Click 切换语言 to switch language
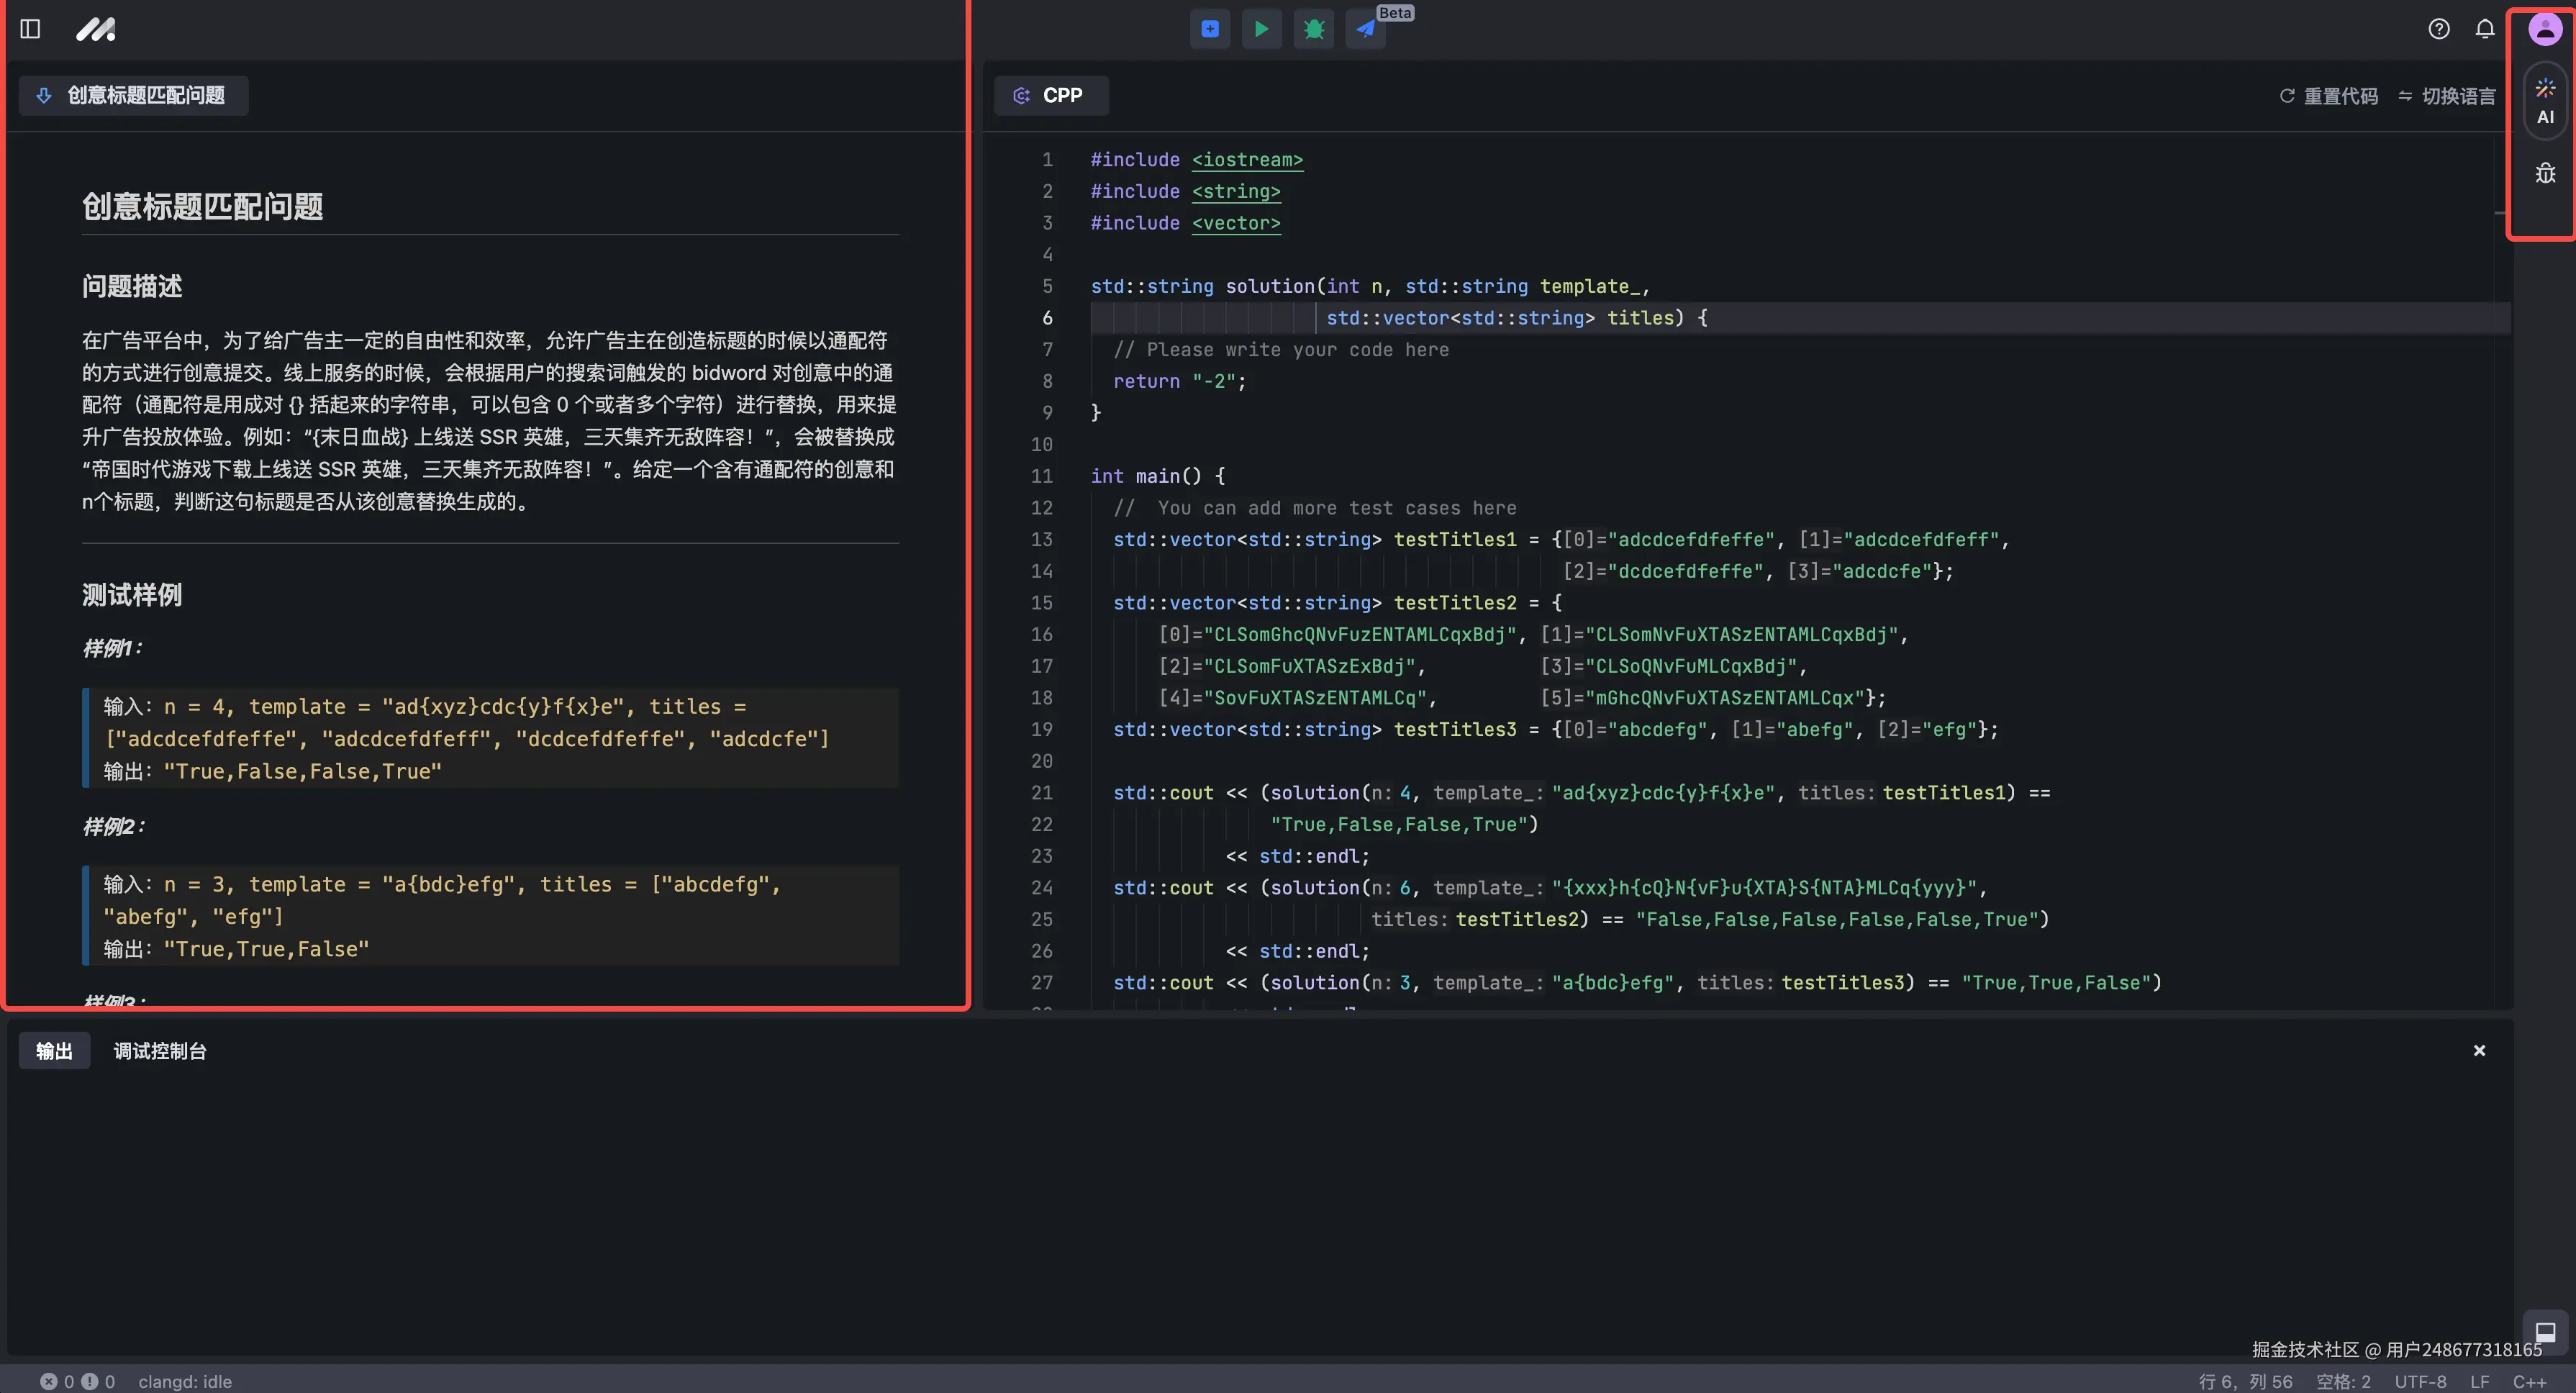Screen dimensions: 2576x1393 (2446, 96)
